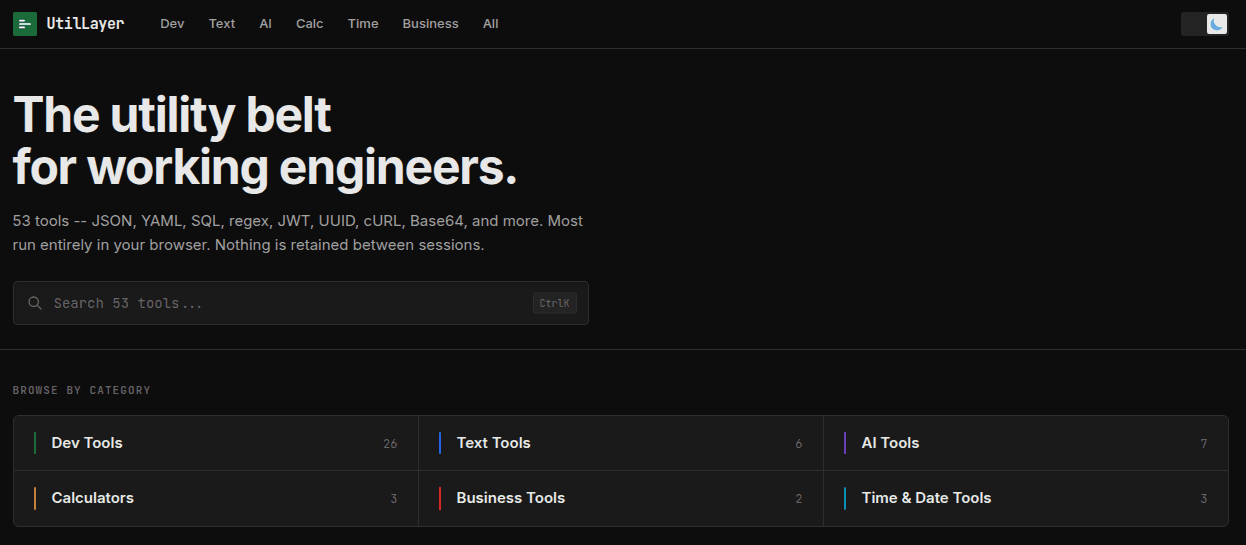Browse the AI Tools category
Viewport: 1246px width, 545px height.
click(1026, 443)
